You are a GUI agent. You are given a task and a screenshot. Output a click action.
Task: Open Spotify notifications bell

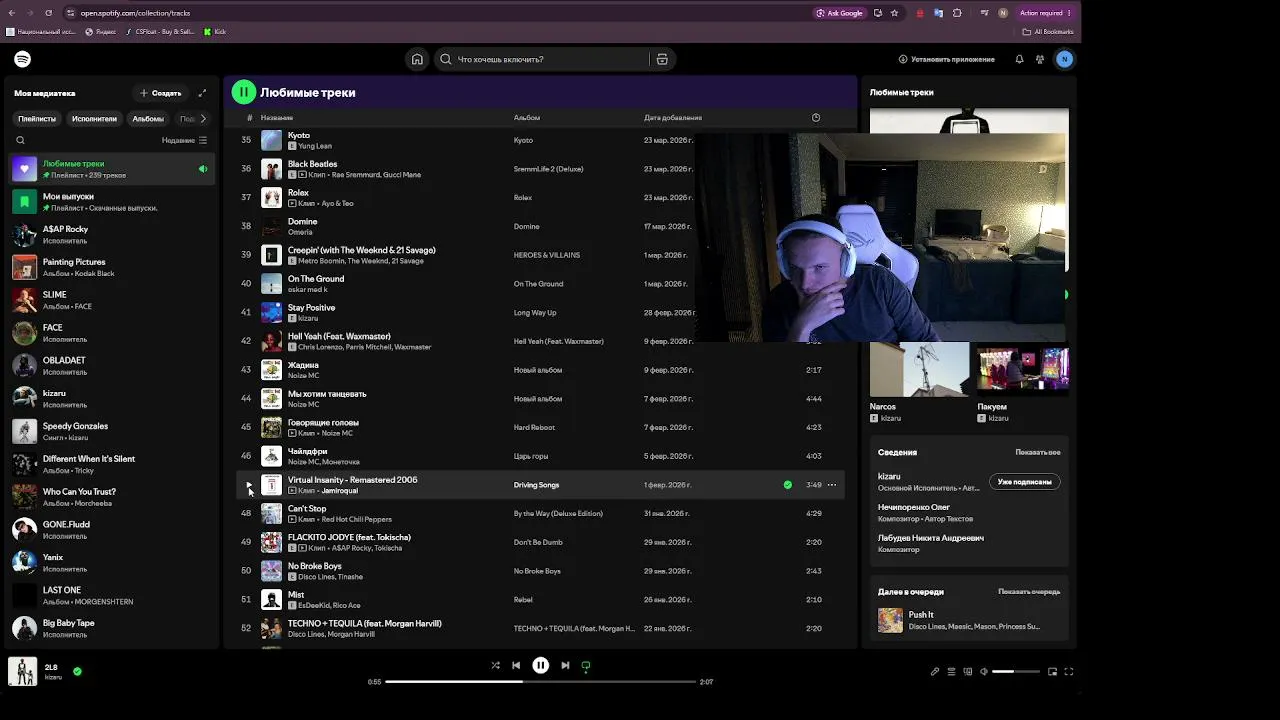click(1019, 59)
